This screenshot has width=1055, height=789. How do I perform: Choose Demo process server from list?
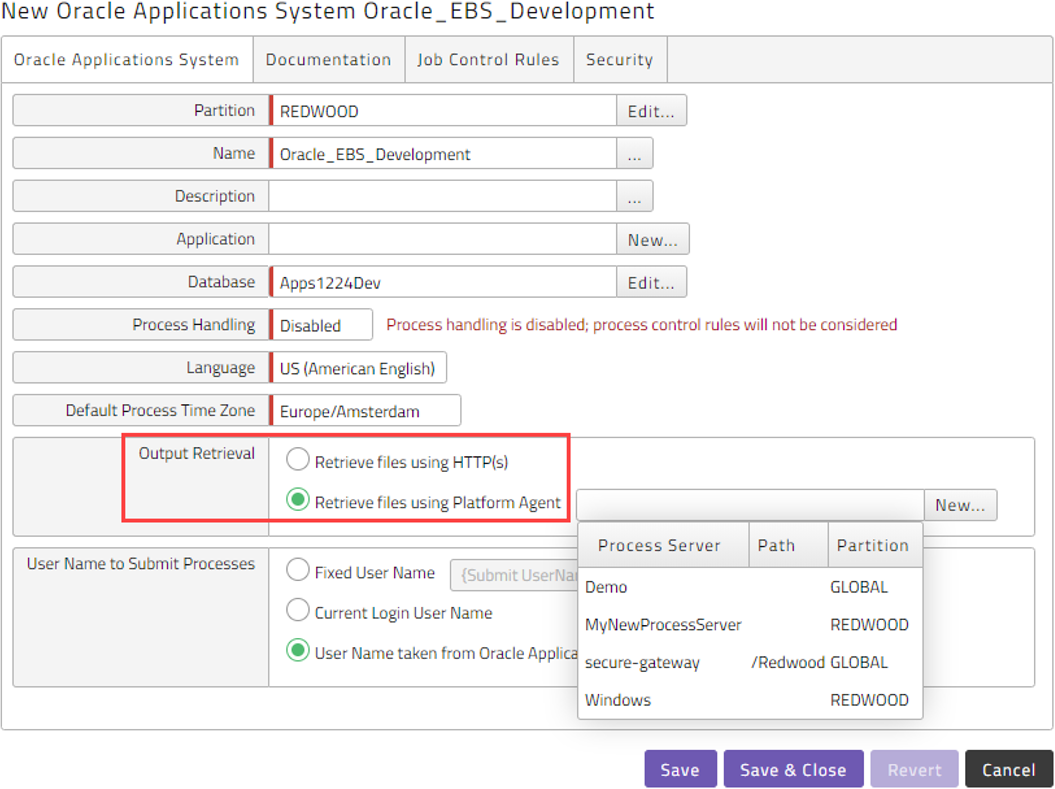[750, 587]
